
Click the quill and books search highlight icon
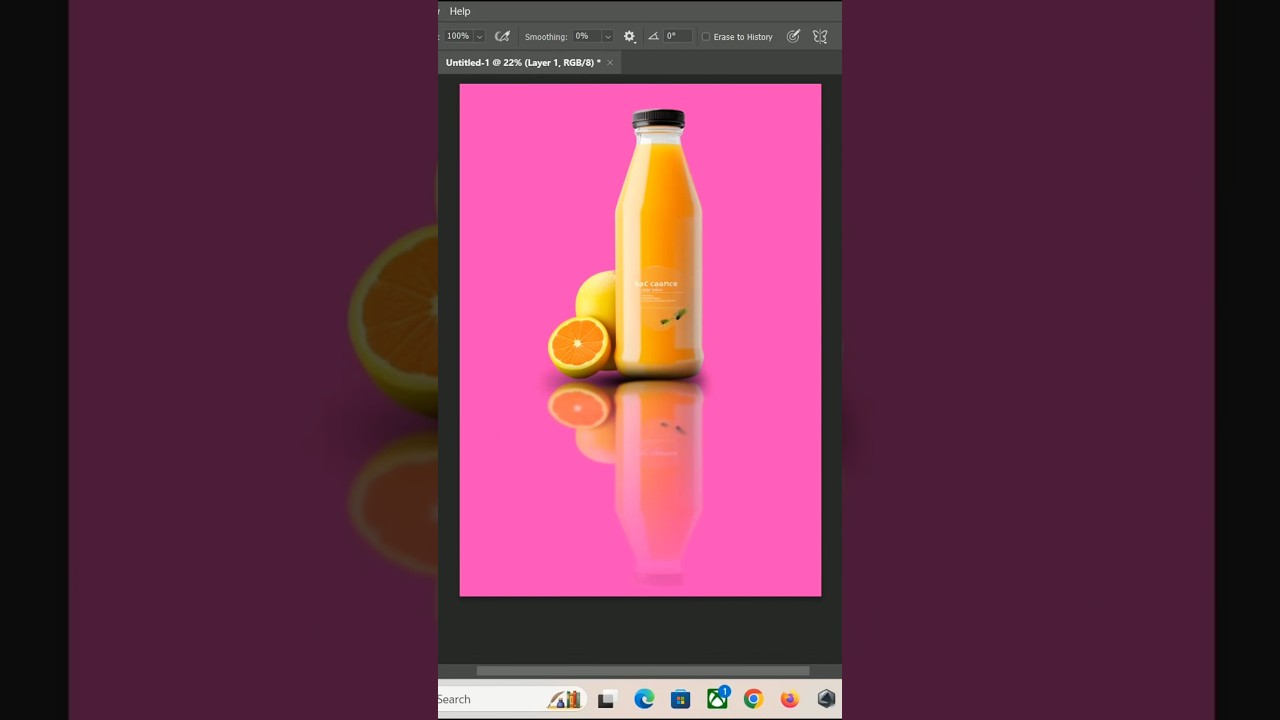(x=565, y=699)
